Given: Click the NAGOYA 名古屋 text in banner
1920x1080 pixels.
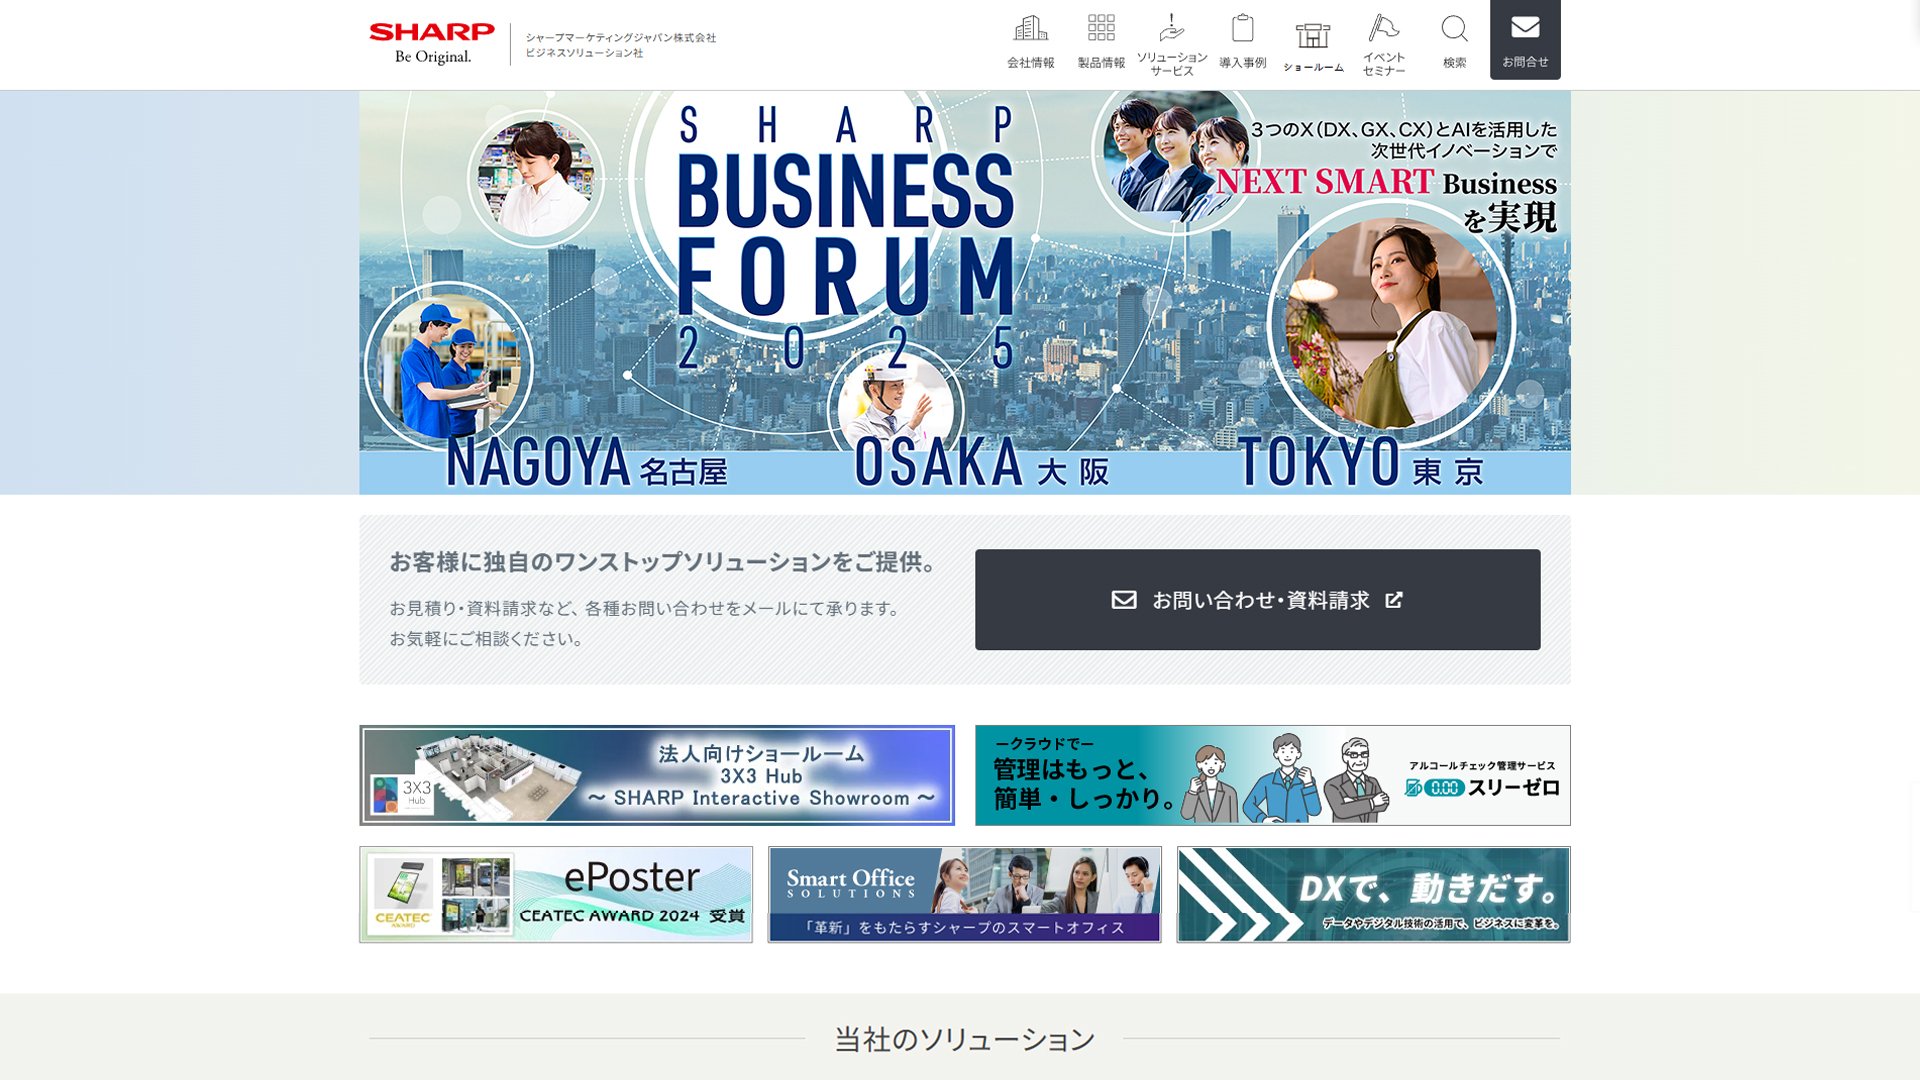Looking at the screenshot, I should coord(587,463).
